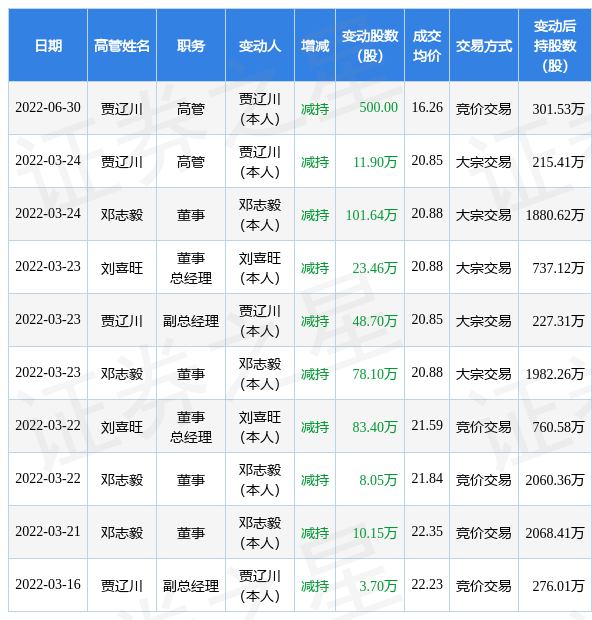
Task: Select the 1982.26万 holdings cell
Action: (x=555, y=374)
